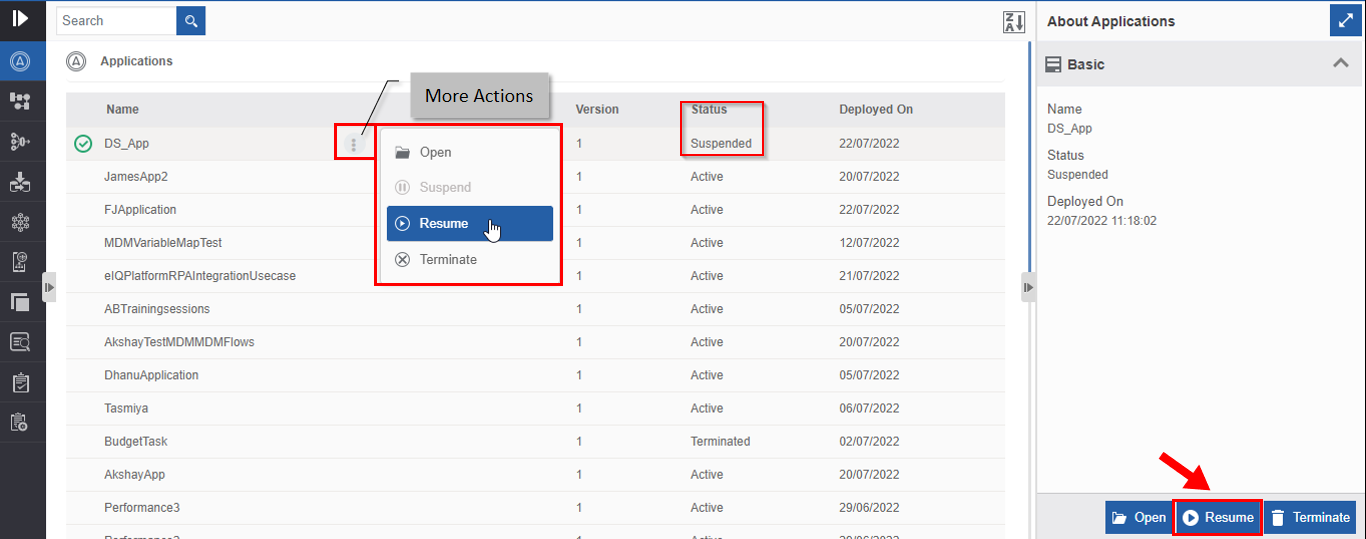The height and width of the screenshot is (539, 1366).
Task: Click the magnifier search button
Action: click(x=191, y=20)
